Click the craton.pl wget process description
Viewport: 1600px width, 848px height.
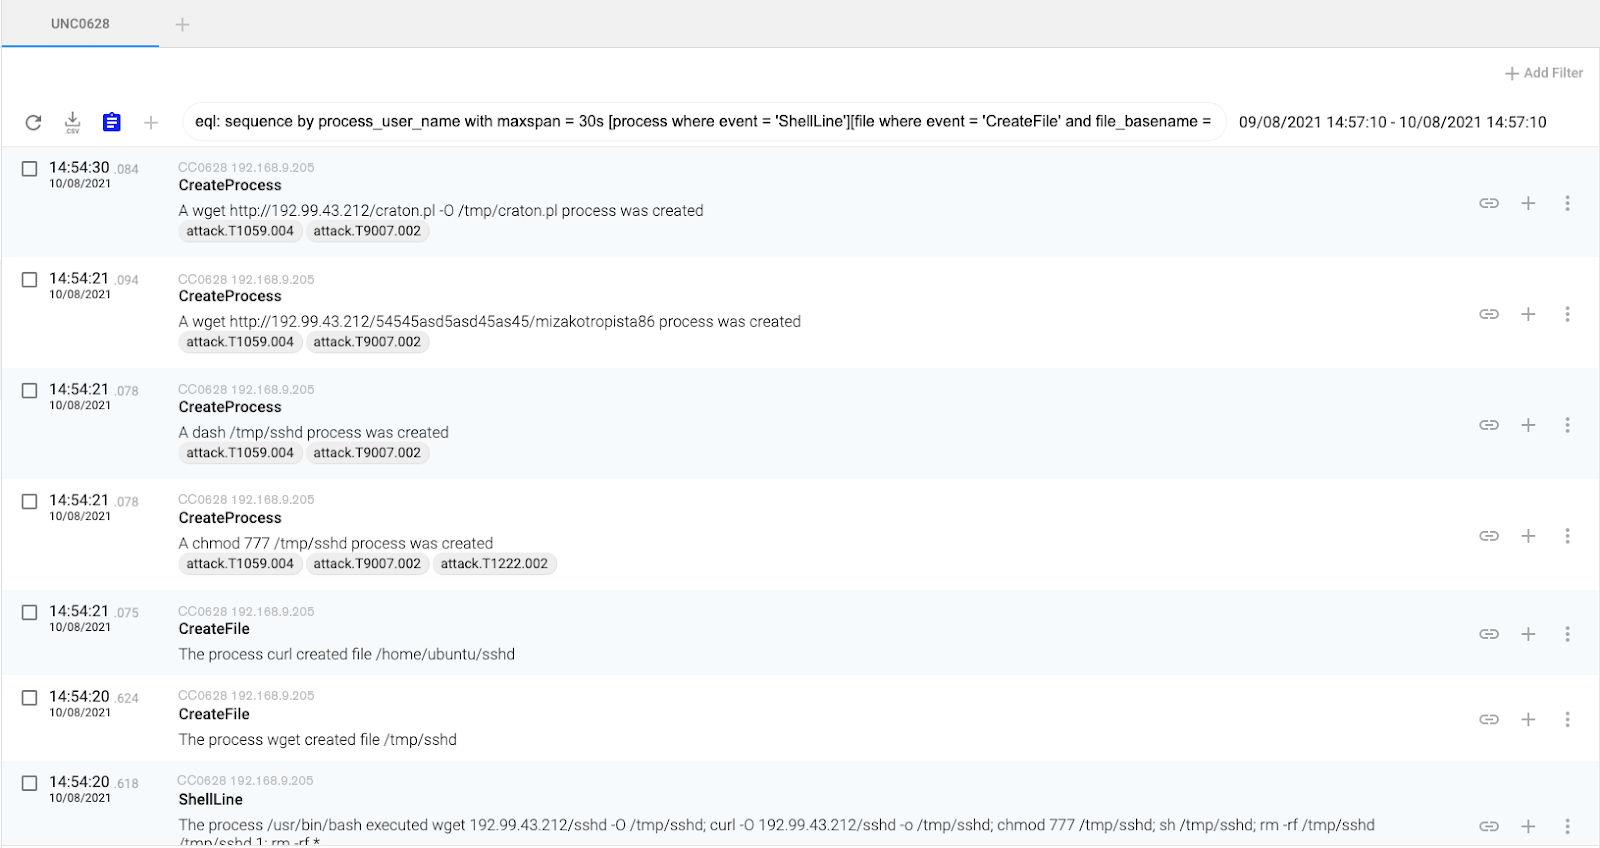coord(441,211)
